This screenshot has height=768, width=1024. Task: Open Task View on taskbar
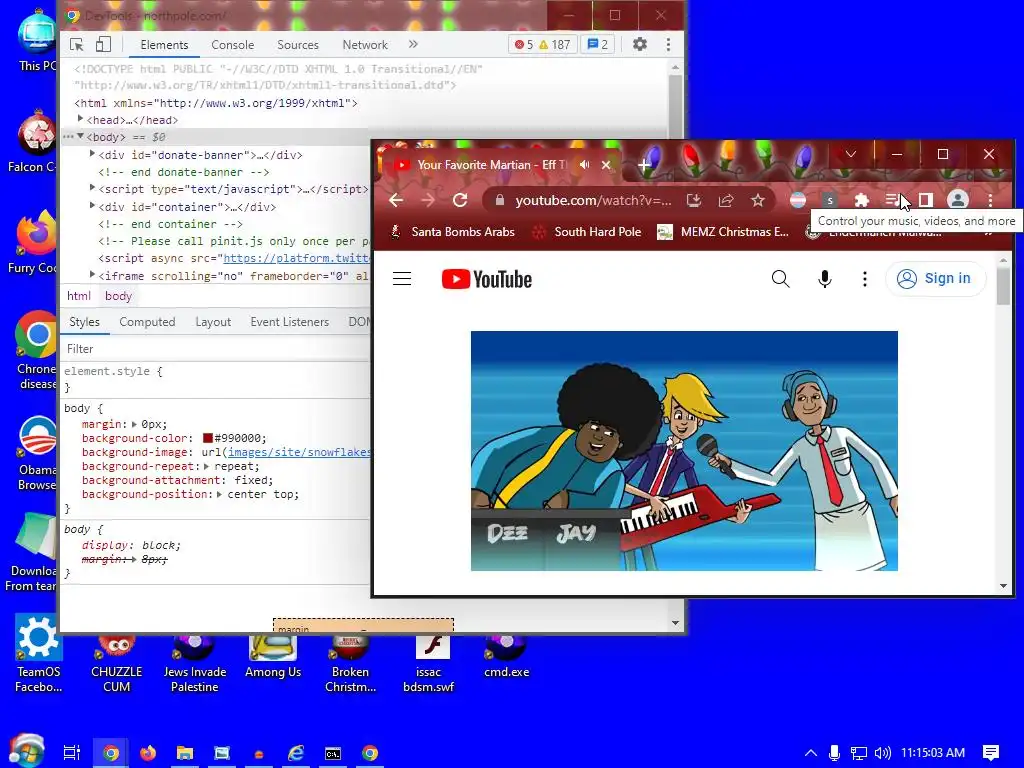point(72,753)
